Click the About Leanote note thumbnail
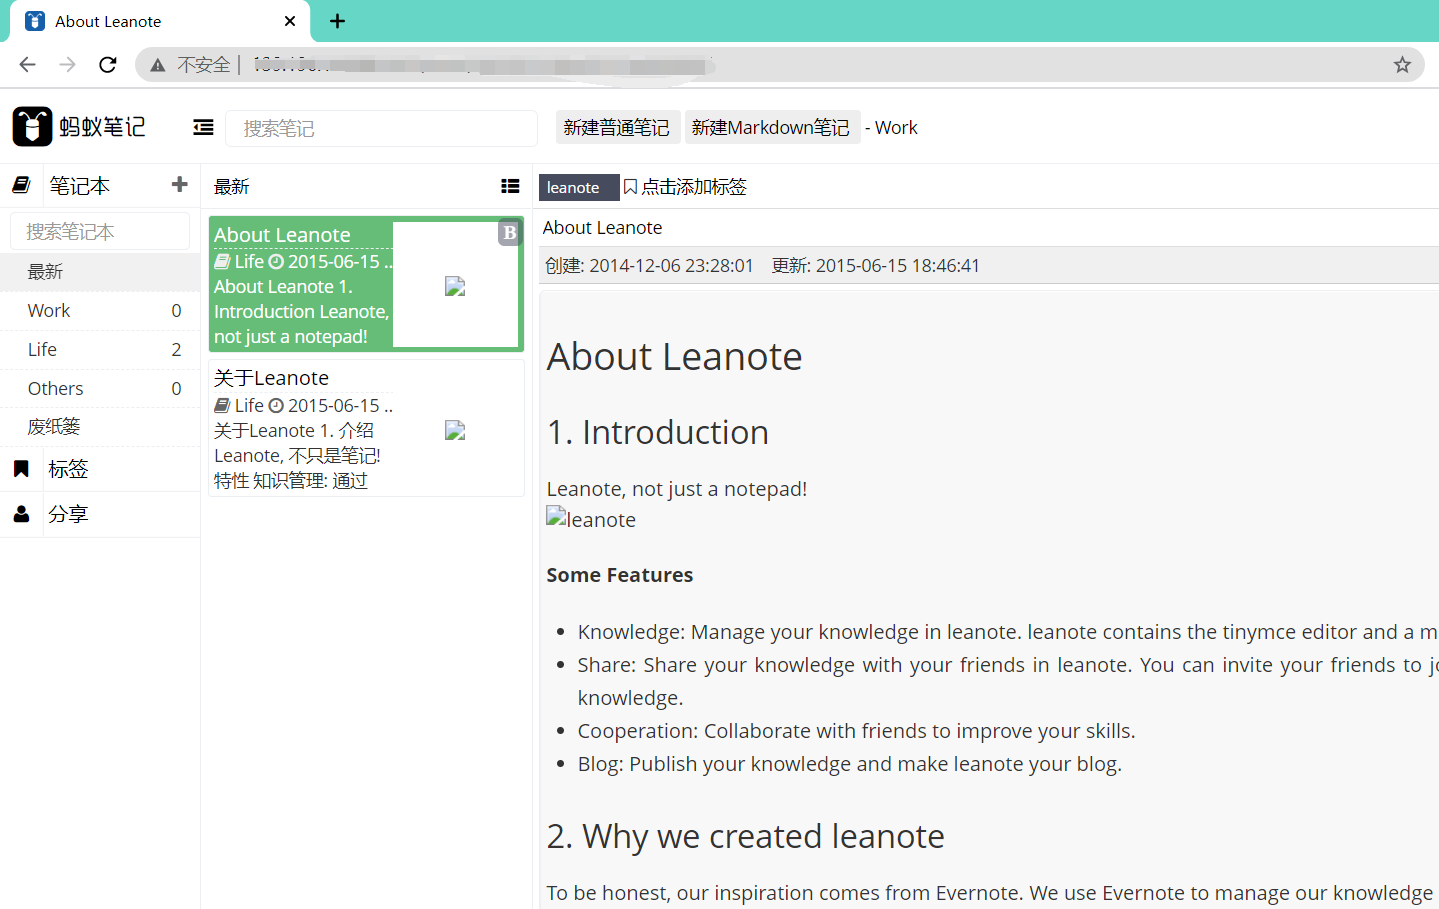Viewport: 1439px width, 909px height. (x=455, y=286)
